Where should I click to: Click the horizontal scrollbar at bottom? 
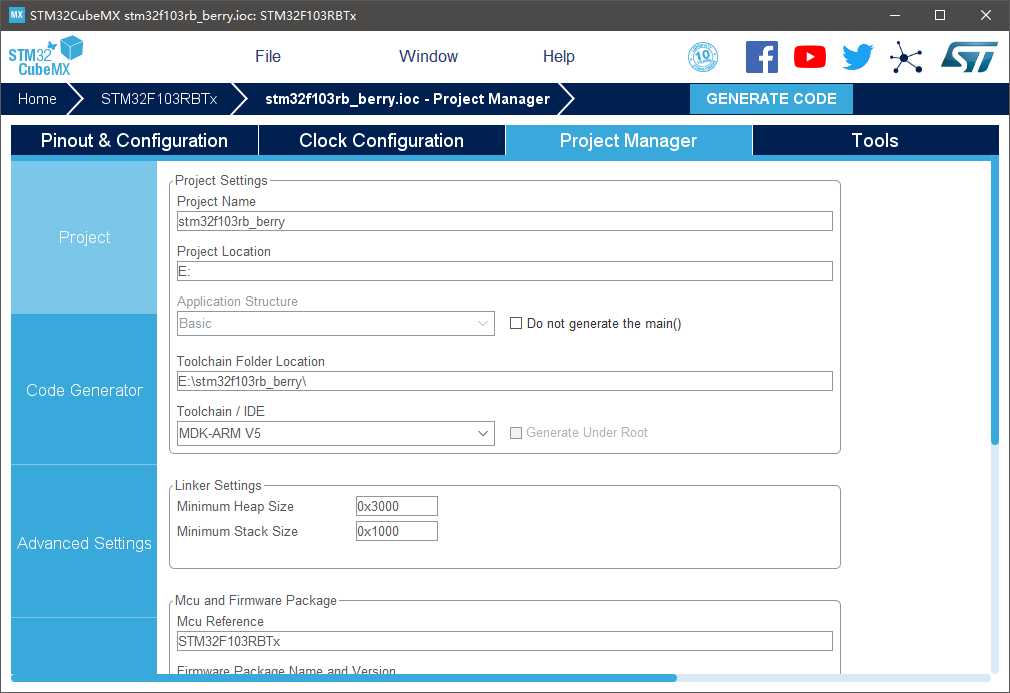pyautogui.click(x=344, y=678)
